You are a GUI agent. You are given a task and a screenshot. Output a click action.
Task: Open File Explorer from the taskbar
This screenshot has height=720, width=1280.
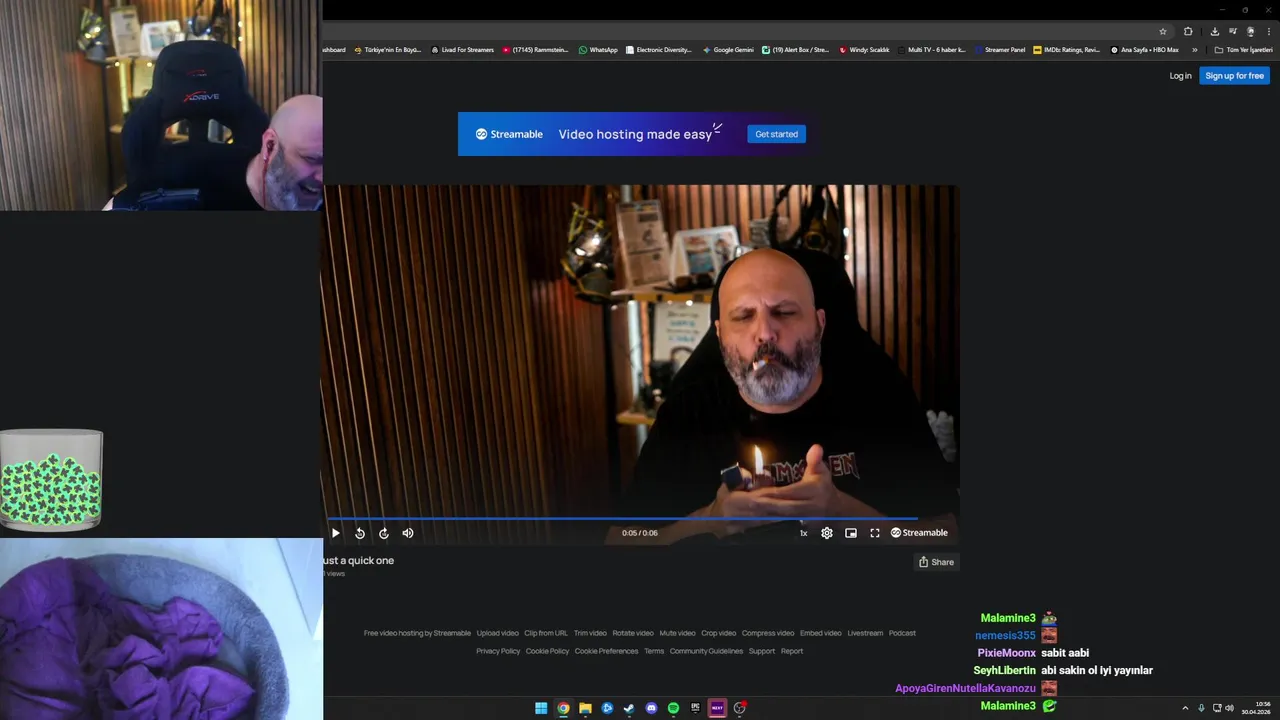[585, 708]
